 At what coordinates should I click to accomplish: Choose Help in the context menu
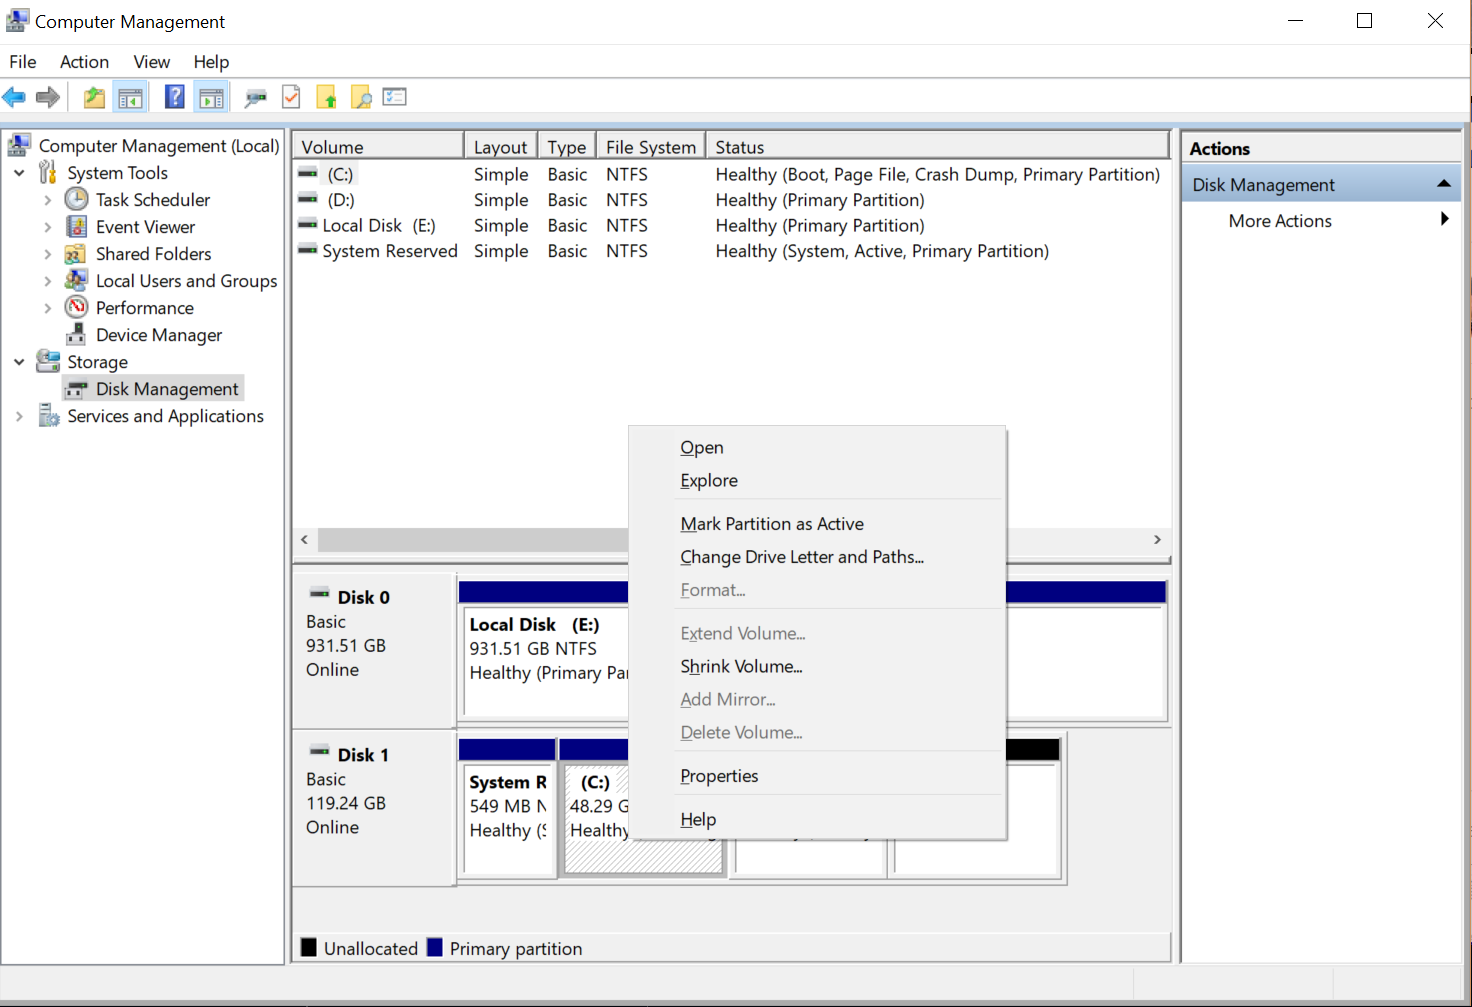[x=816, y=819]
